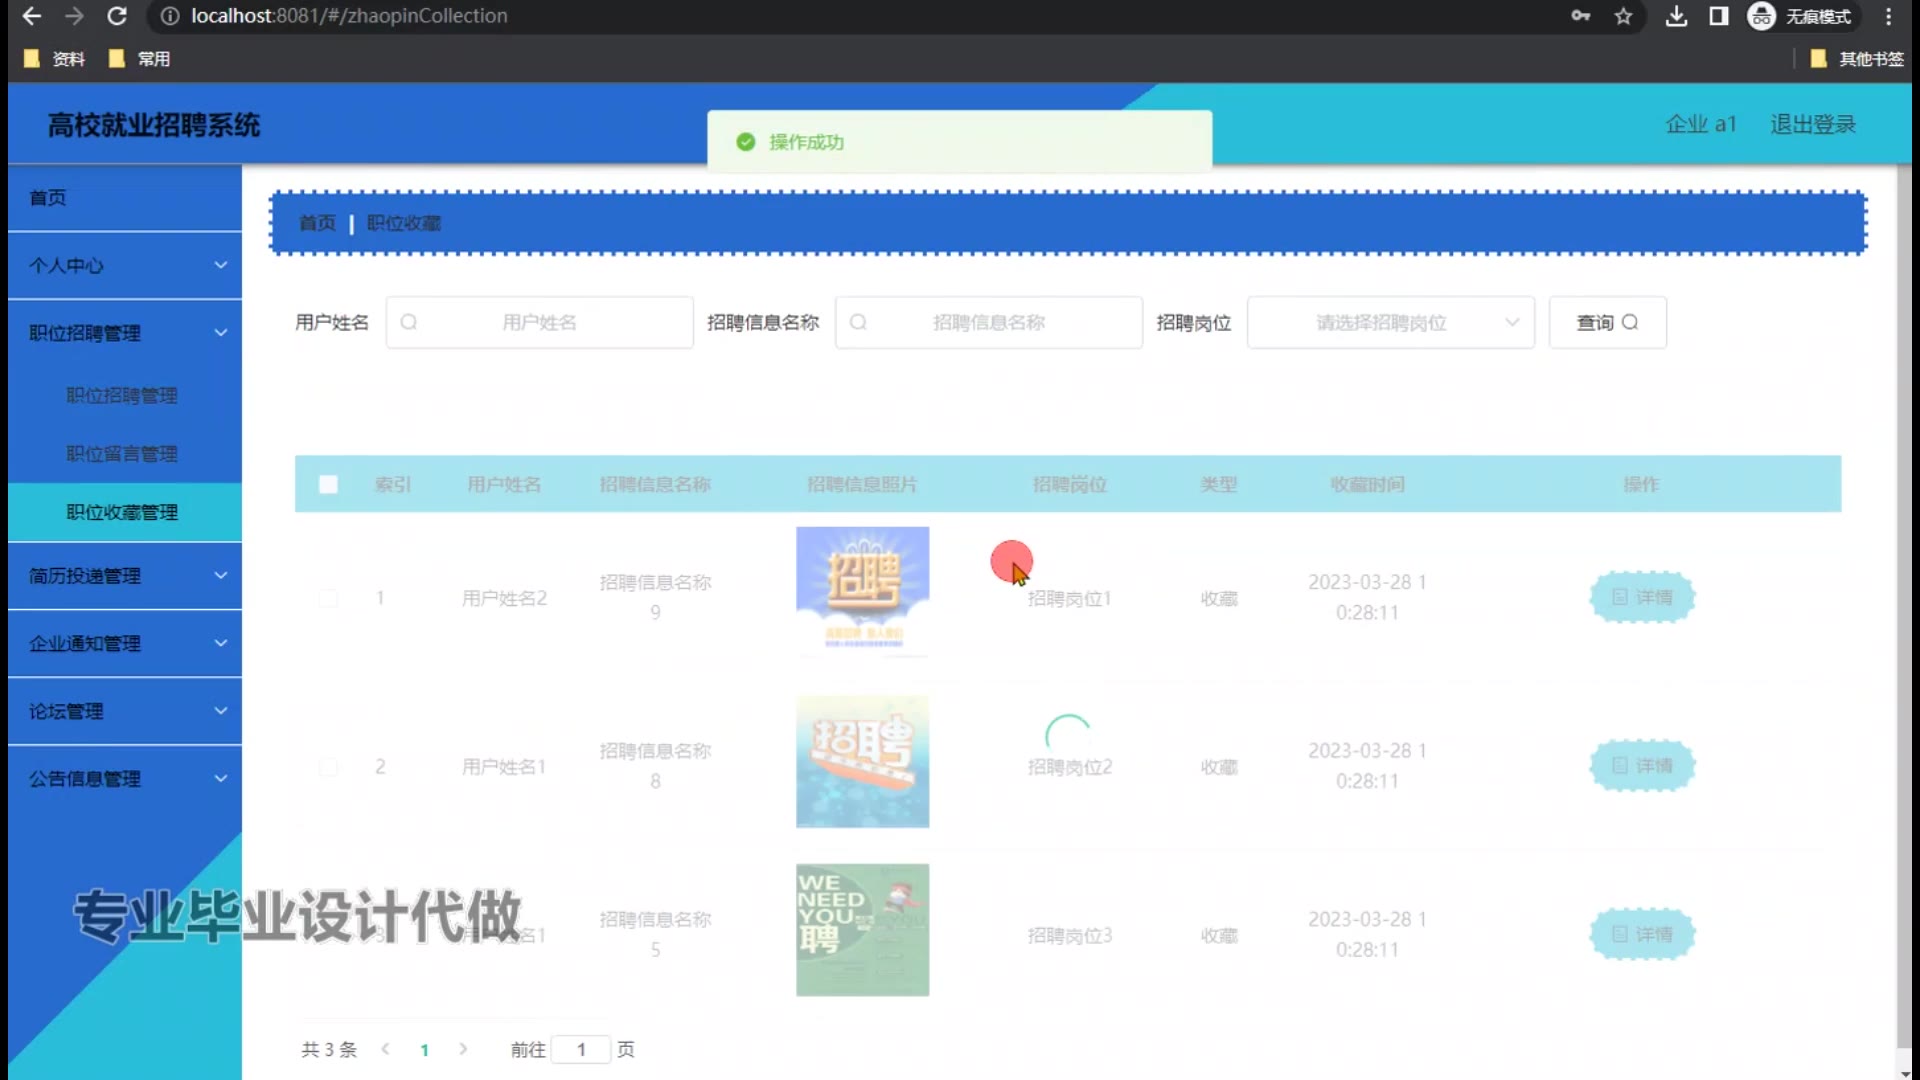Open the browser downloads icon
The height and width of the screenshot is (1080, 1920).
tap(1677, 16)
